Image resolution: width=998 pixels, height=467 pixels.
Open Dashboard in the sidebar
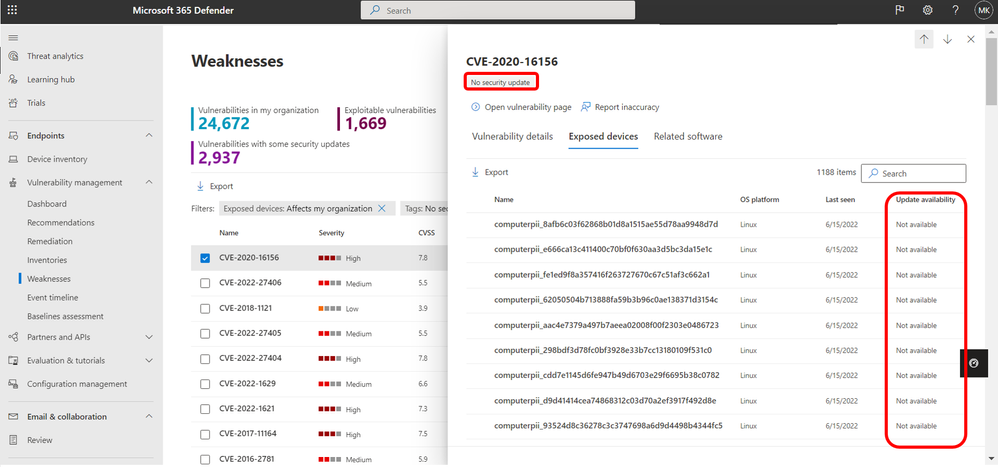(47, 204)
